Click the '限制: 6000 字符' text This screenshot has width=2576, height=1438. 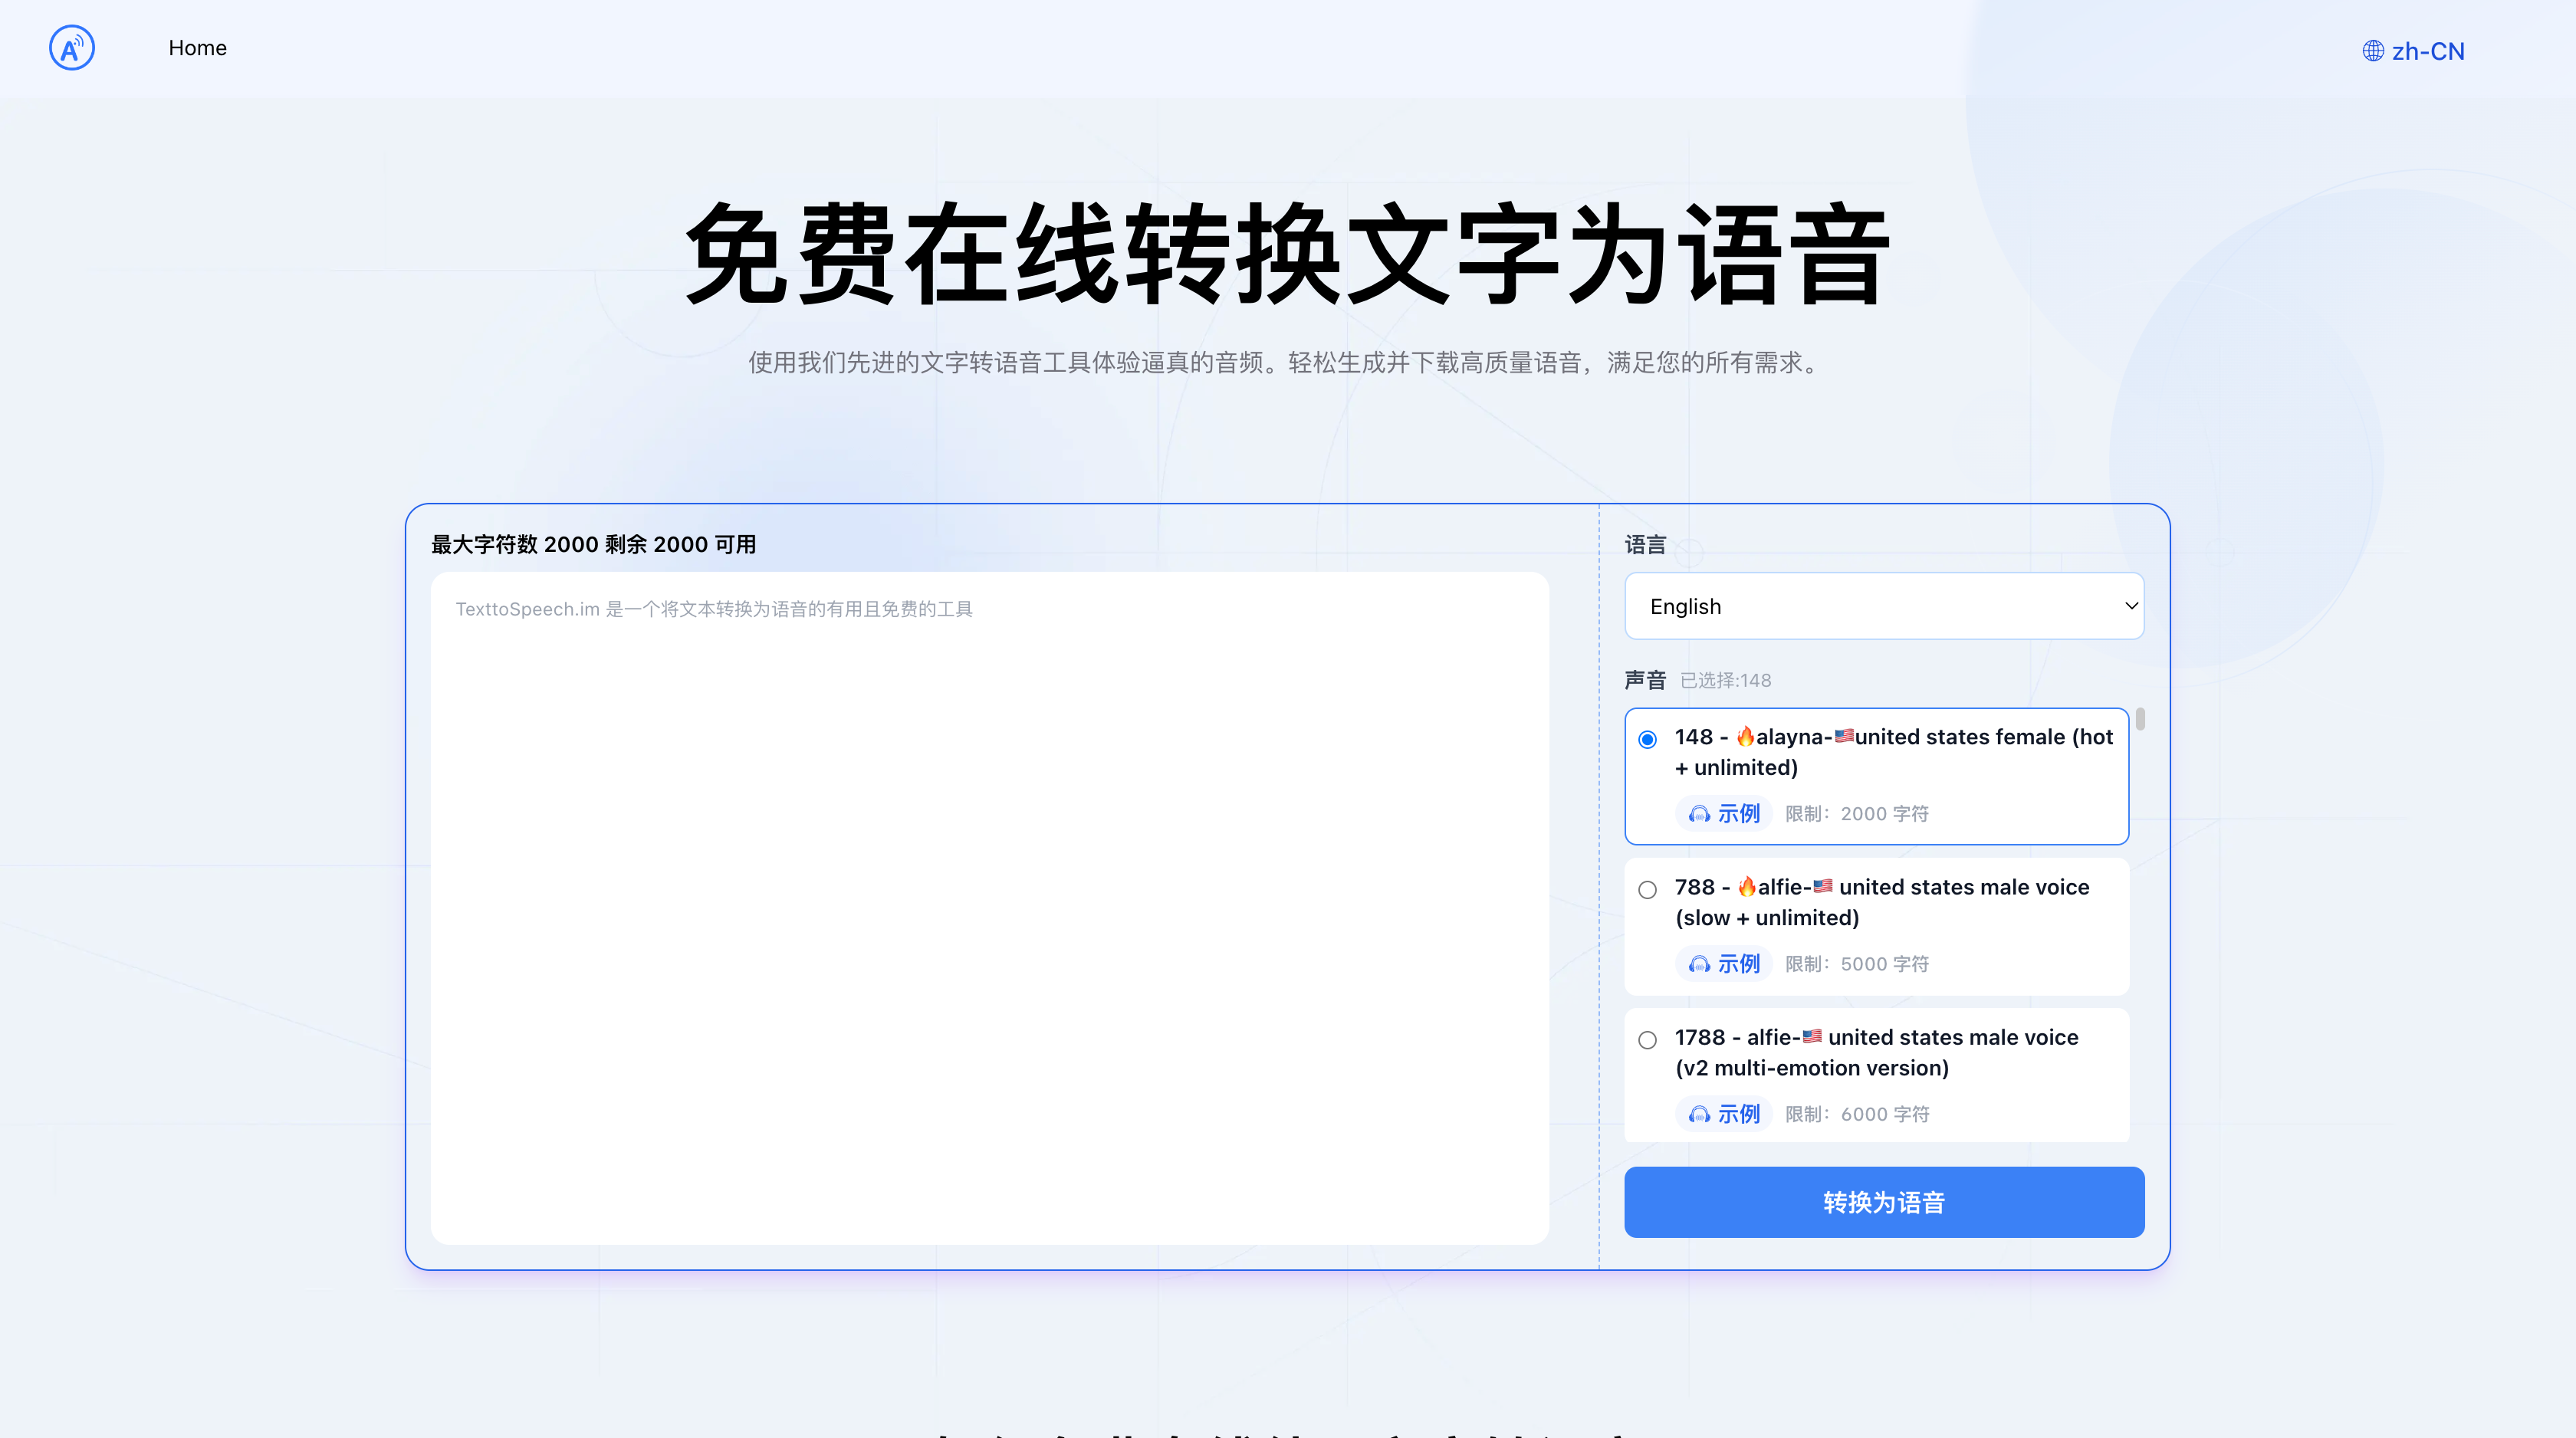(1857, 1113)
